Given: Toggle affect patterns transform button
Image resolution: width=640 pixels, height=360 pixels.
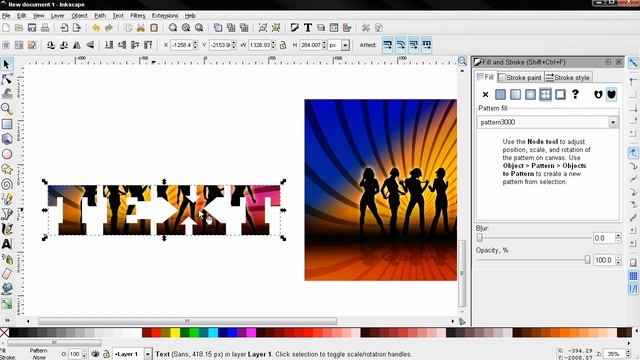Looking at the screenshot, I should [427, 45].
